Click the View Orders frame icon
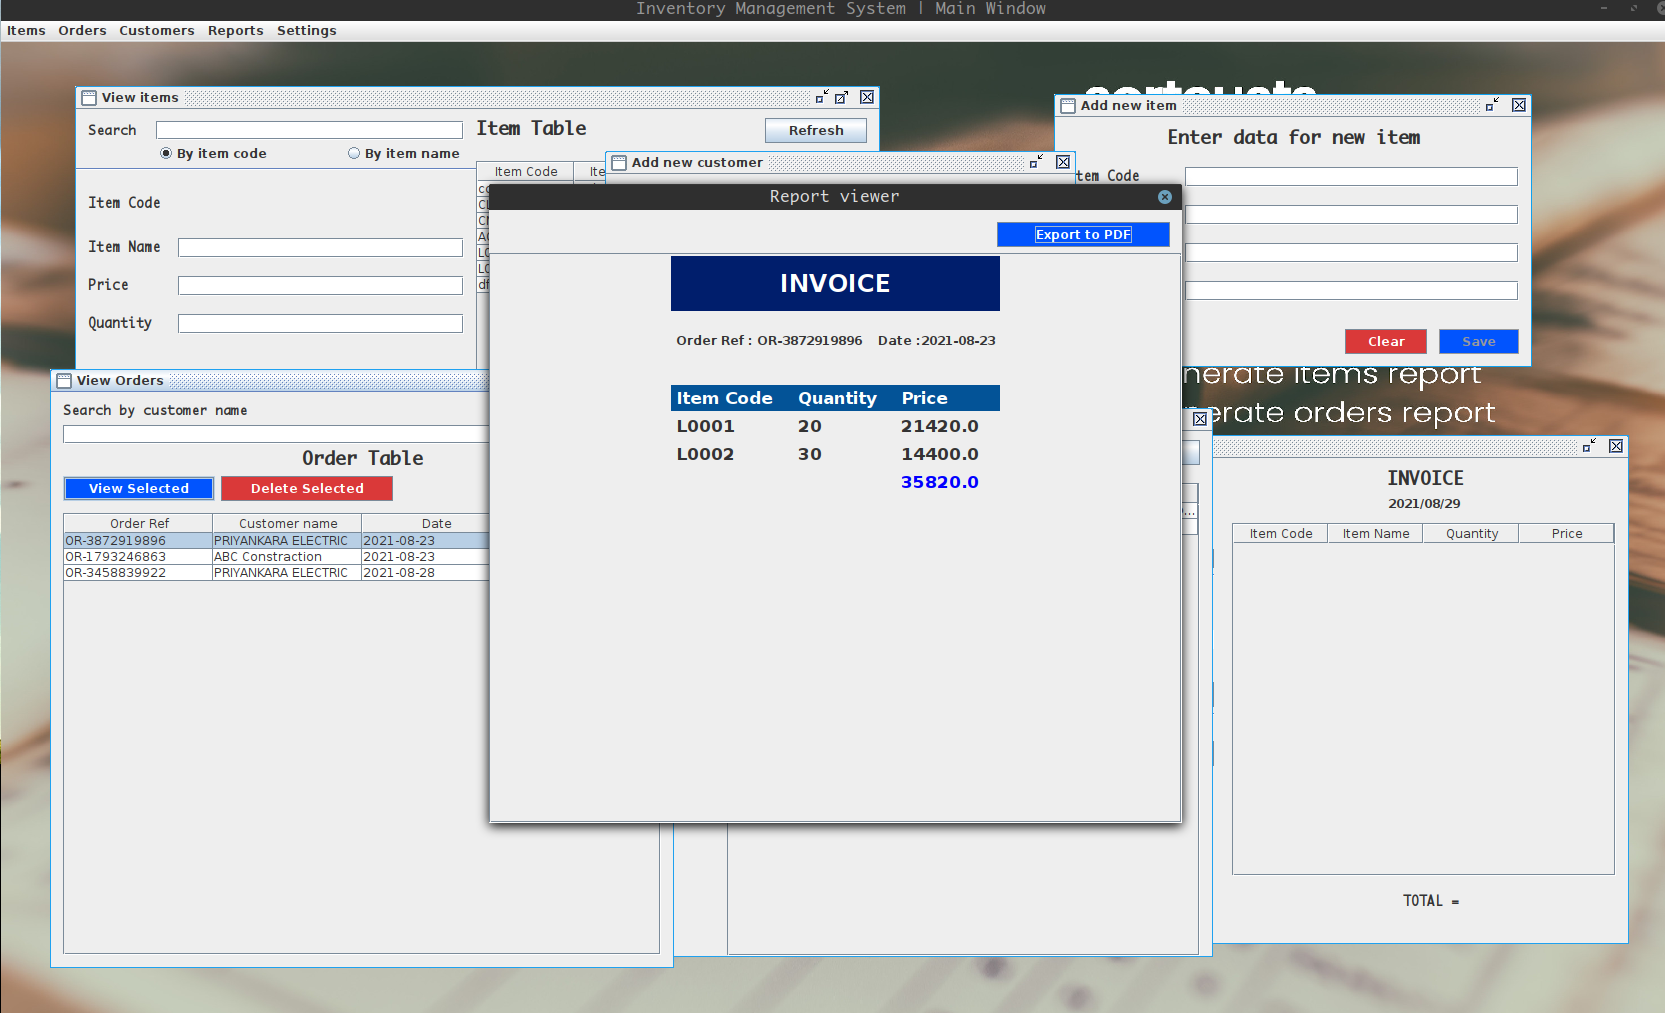This screenshot has height=1013, width=1665. pos(63,380)
